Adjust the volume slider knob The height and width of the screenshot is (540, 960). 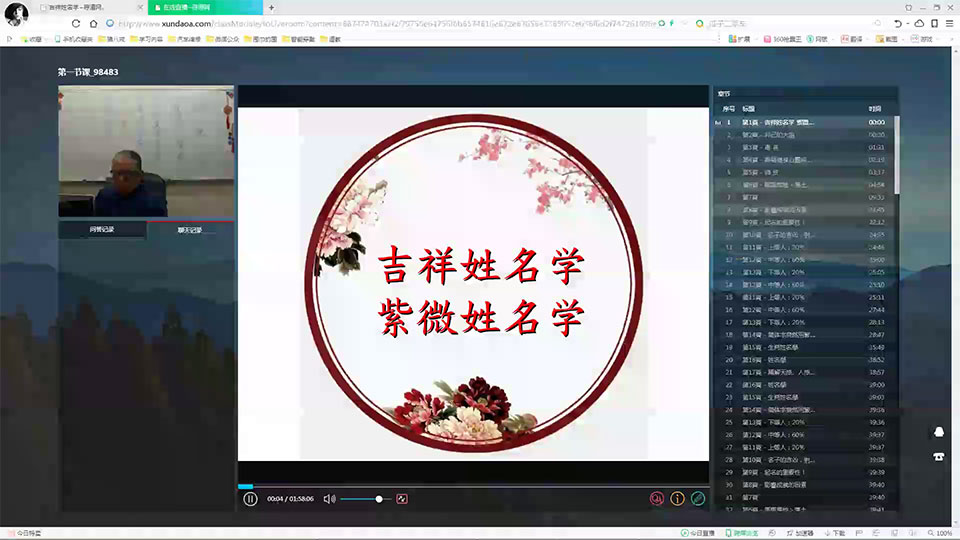pyautogui.click(x=379, y=499)
